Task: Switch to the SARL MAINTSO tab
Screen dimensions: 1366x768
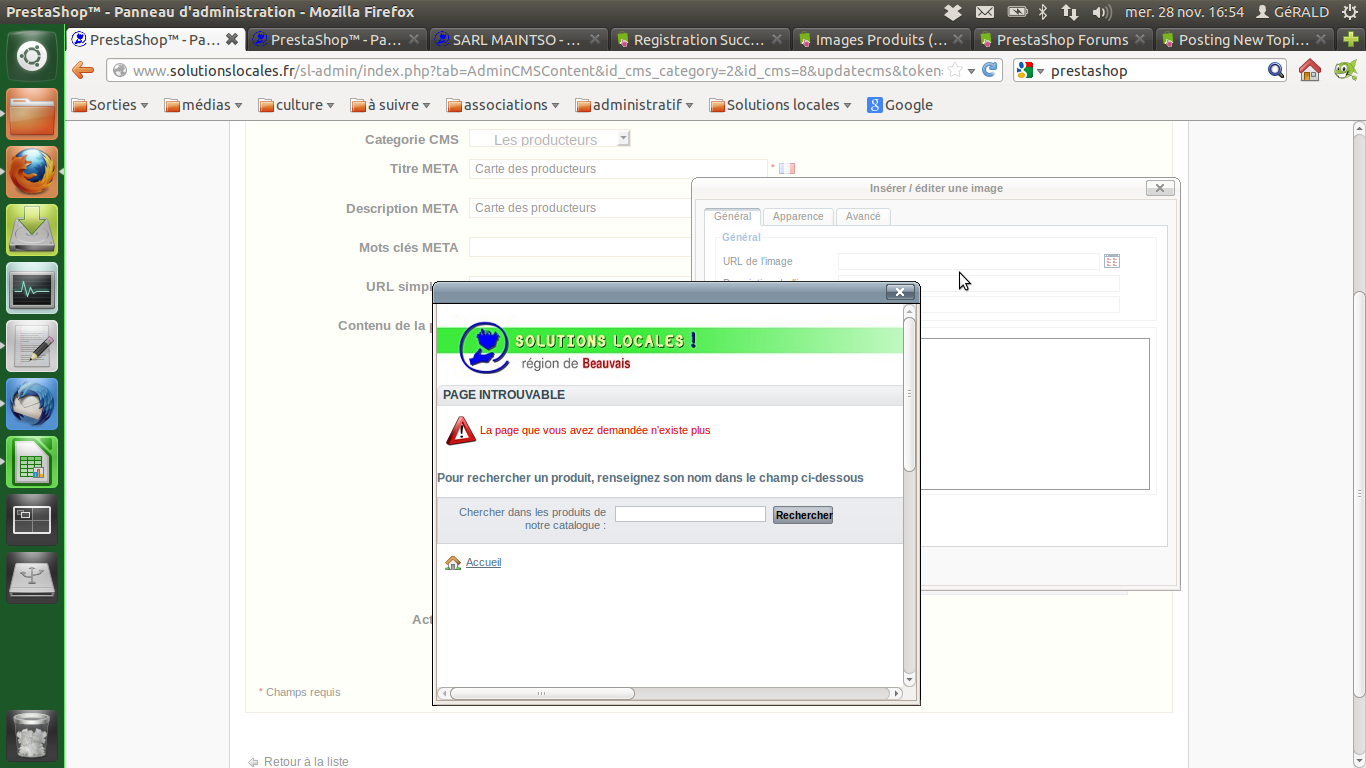Action: (x=518, y=40)
